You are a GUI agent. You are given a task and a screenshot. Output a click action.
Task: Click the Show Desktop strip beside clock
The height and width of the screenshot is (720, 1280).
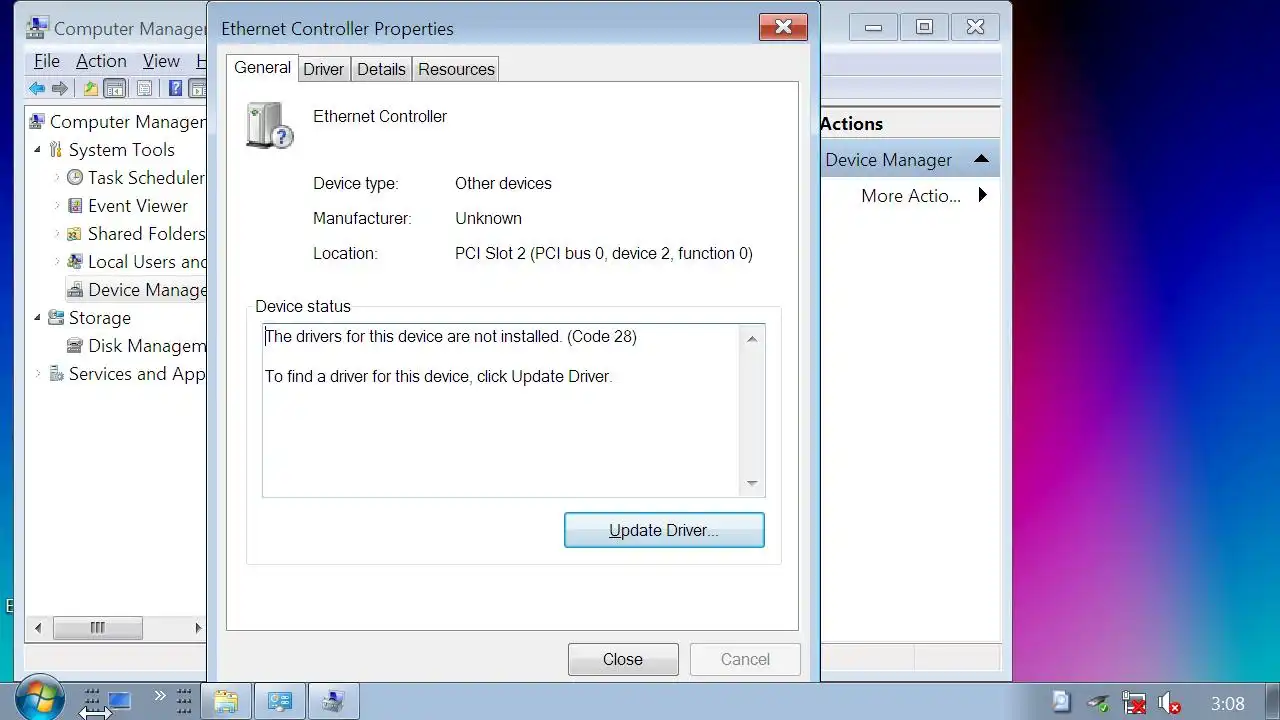tap(1272, 702)
